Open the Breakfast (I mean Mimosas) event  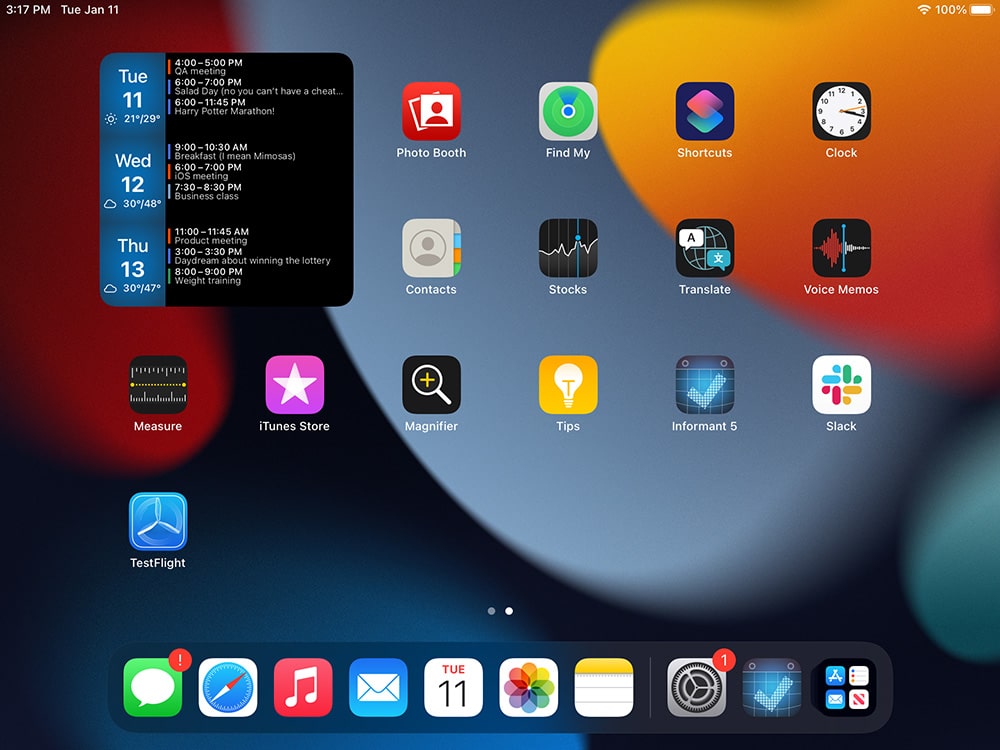click(x=260, y=152)
